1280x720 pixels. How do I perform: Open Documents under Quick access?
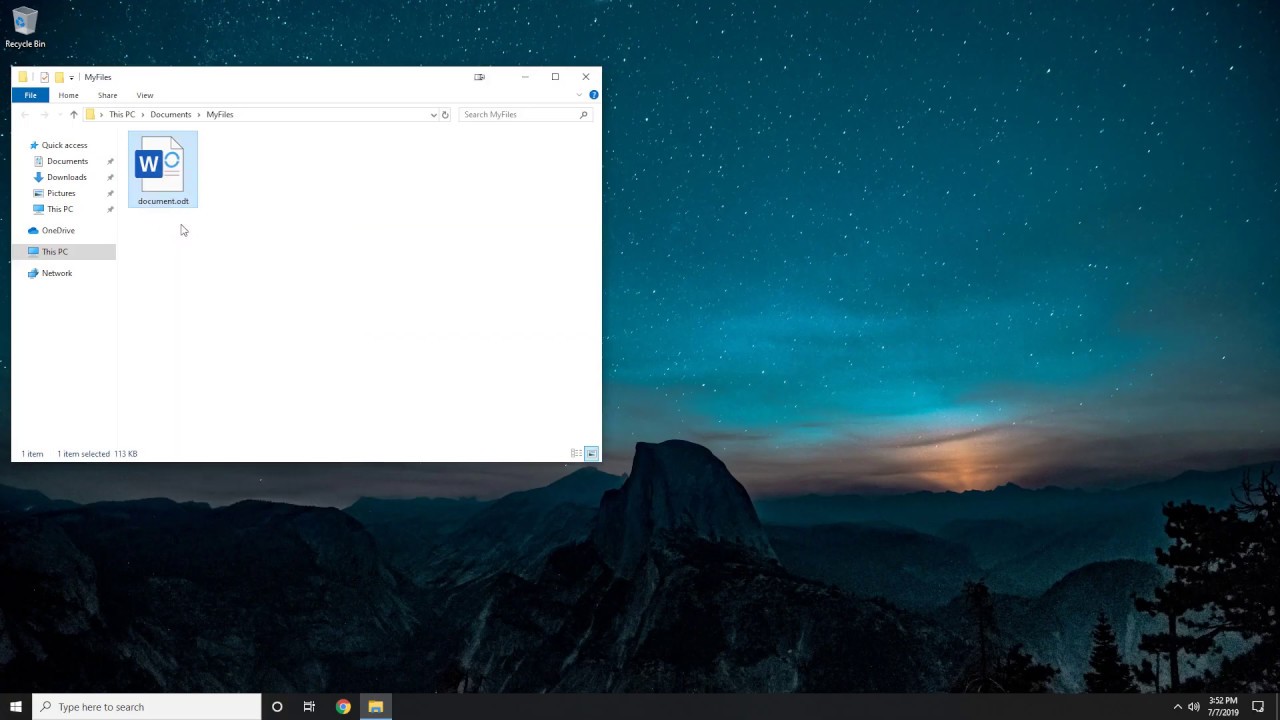coord(67,161)
